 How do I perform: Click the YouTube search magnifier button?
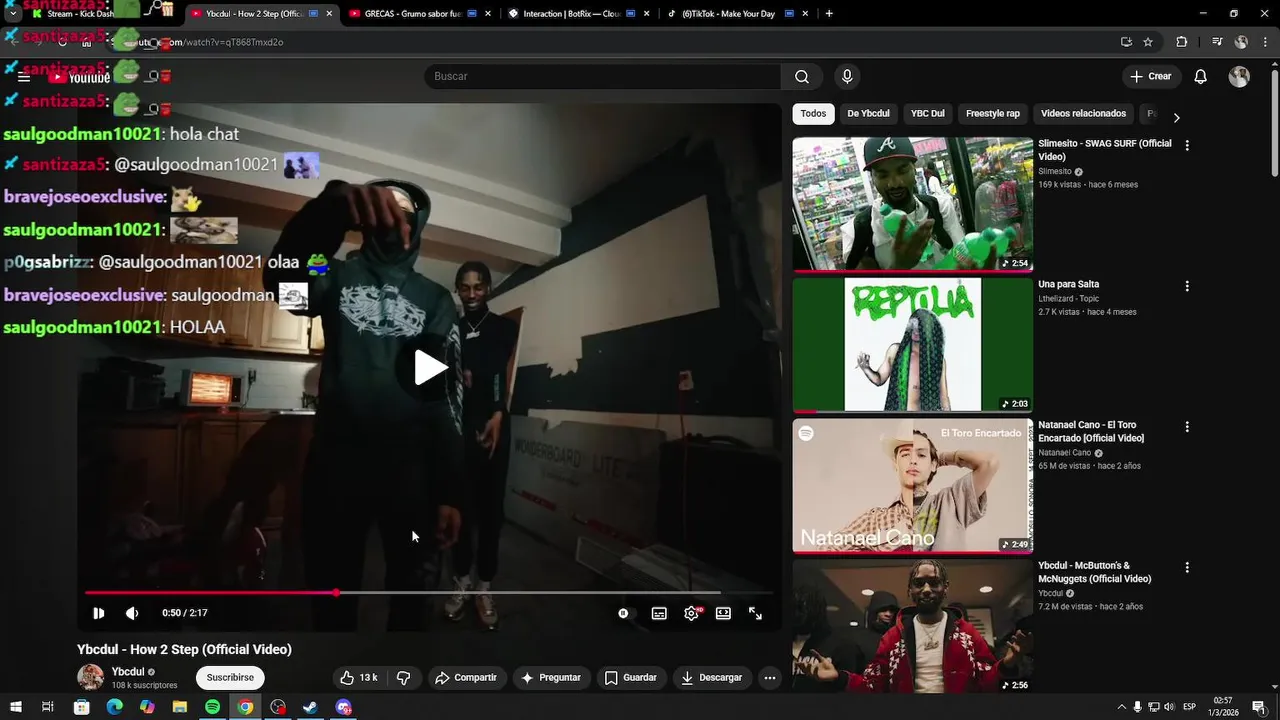pyautogui.click(x=802, y=77)
